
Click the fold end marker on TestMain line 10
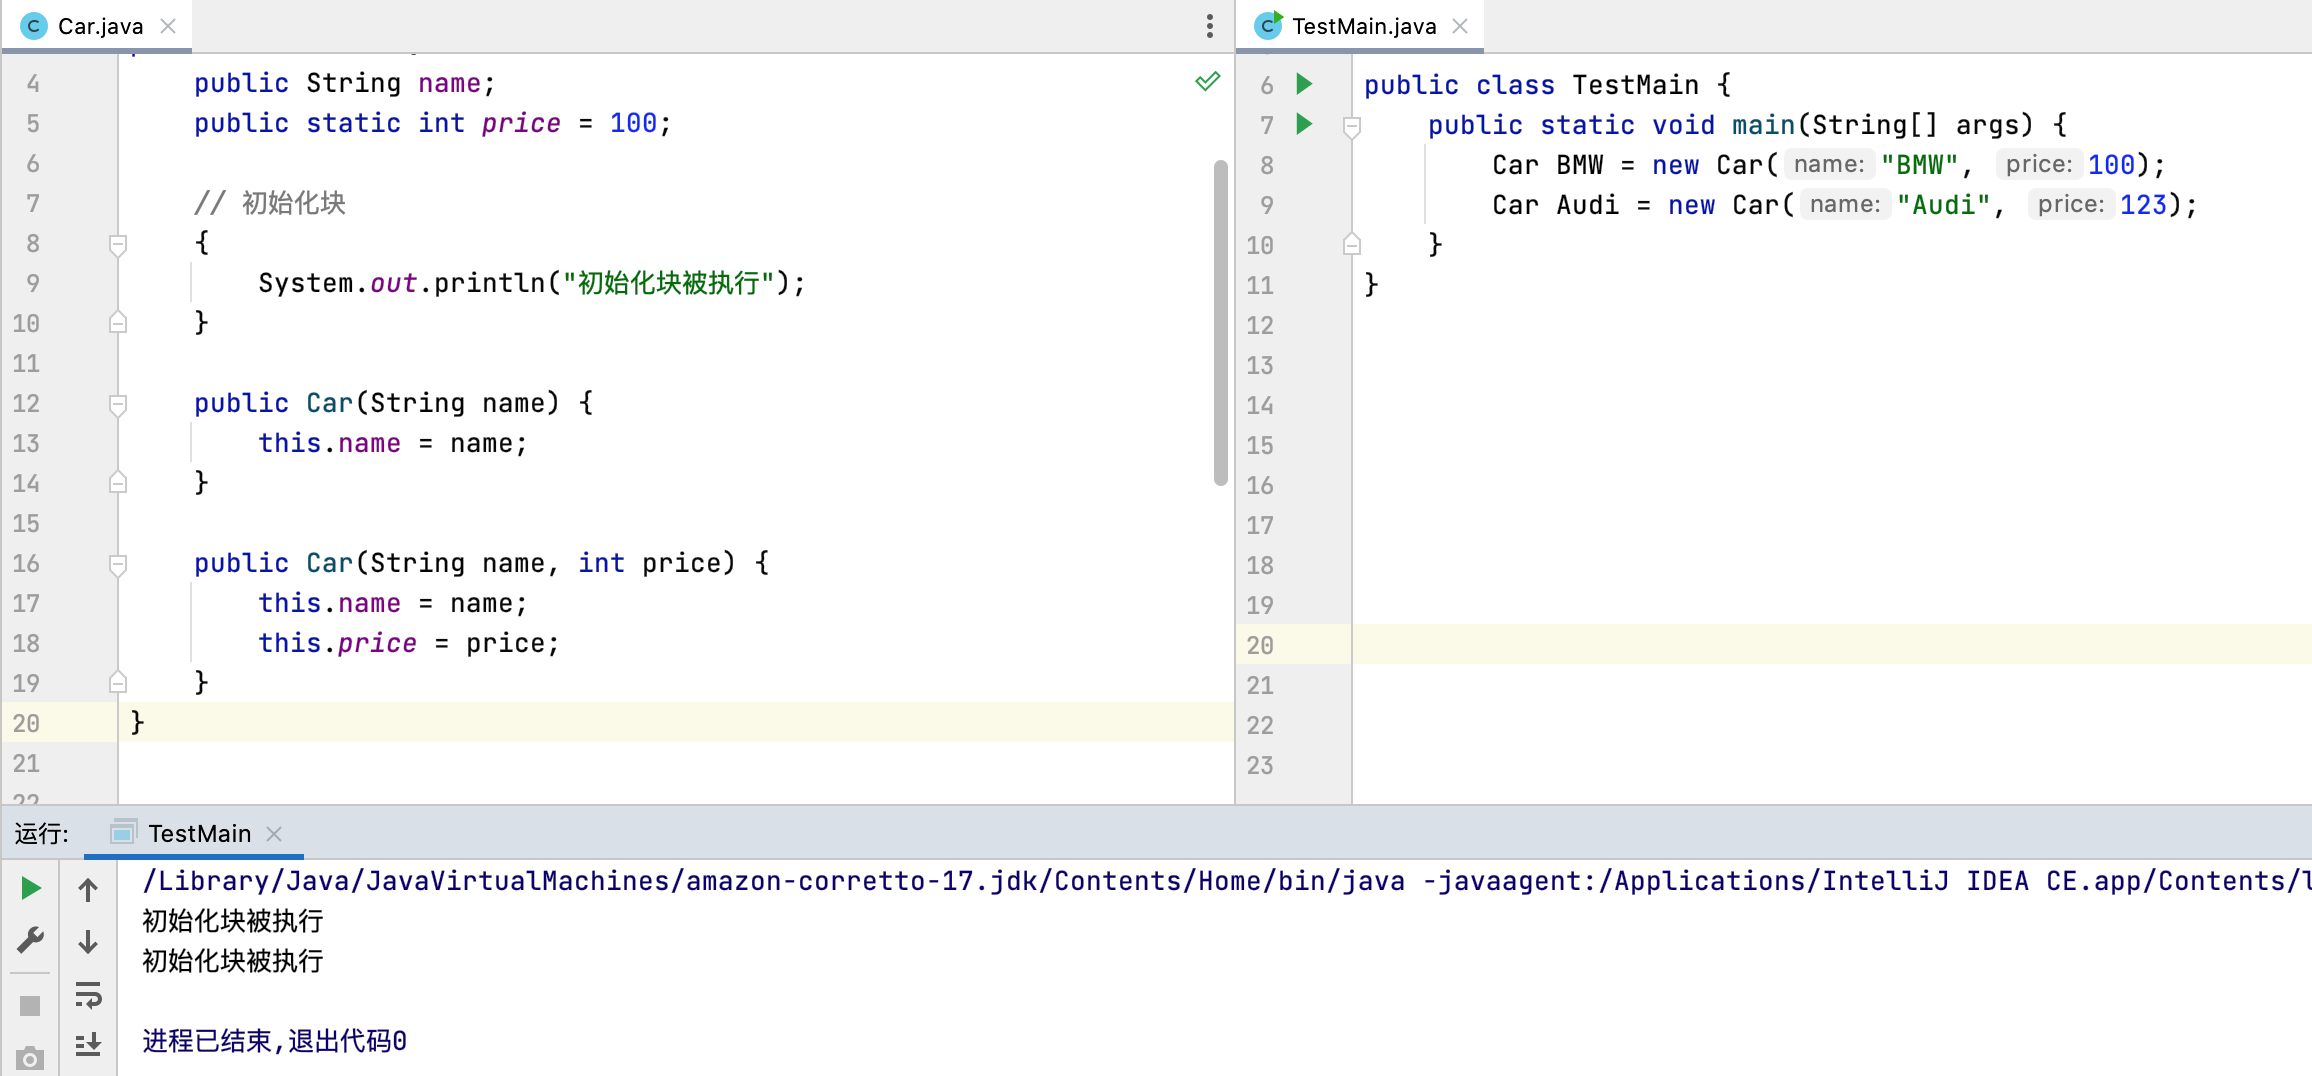pyautogui.click(x=1352, y=244)
